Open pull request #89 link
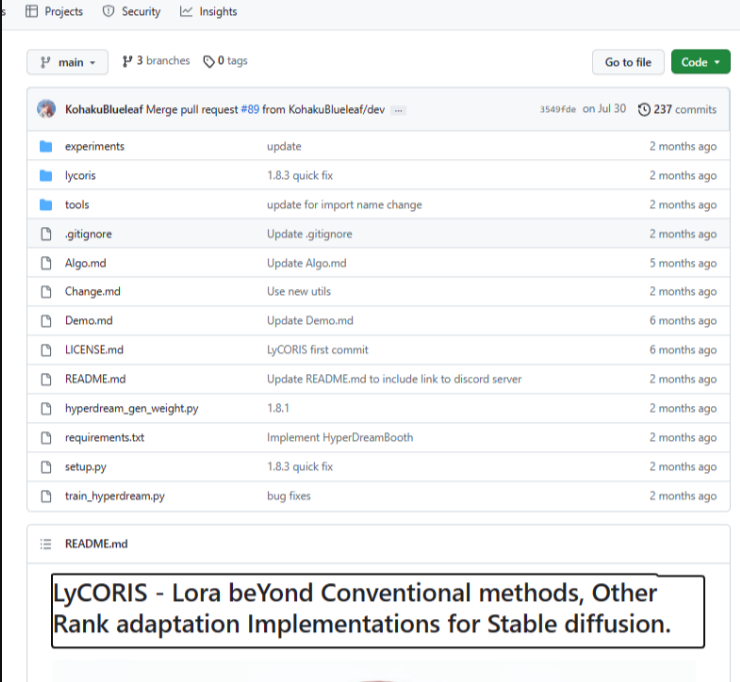This screenshot has height=682, width=740. coord(250,109)
